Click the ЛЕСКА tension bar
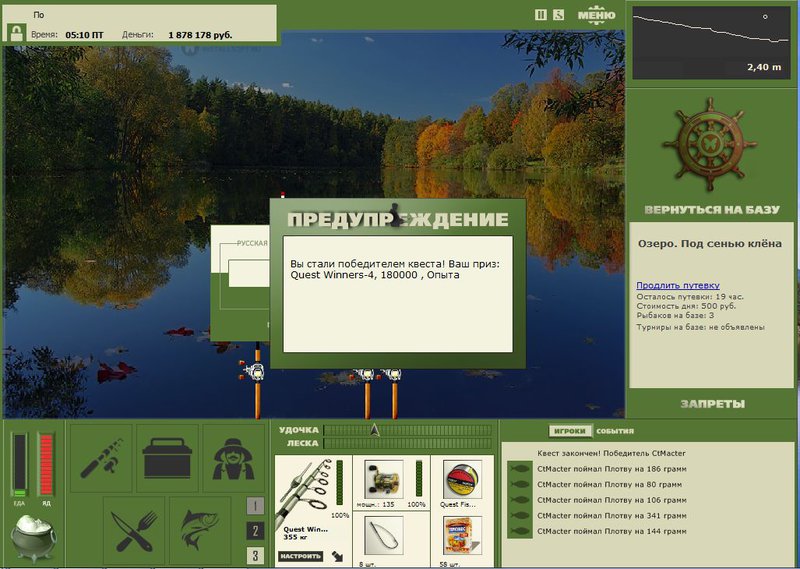The image size is (800, 569). tap(408, 443)
